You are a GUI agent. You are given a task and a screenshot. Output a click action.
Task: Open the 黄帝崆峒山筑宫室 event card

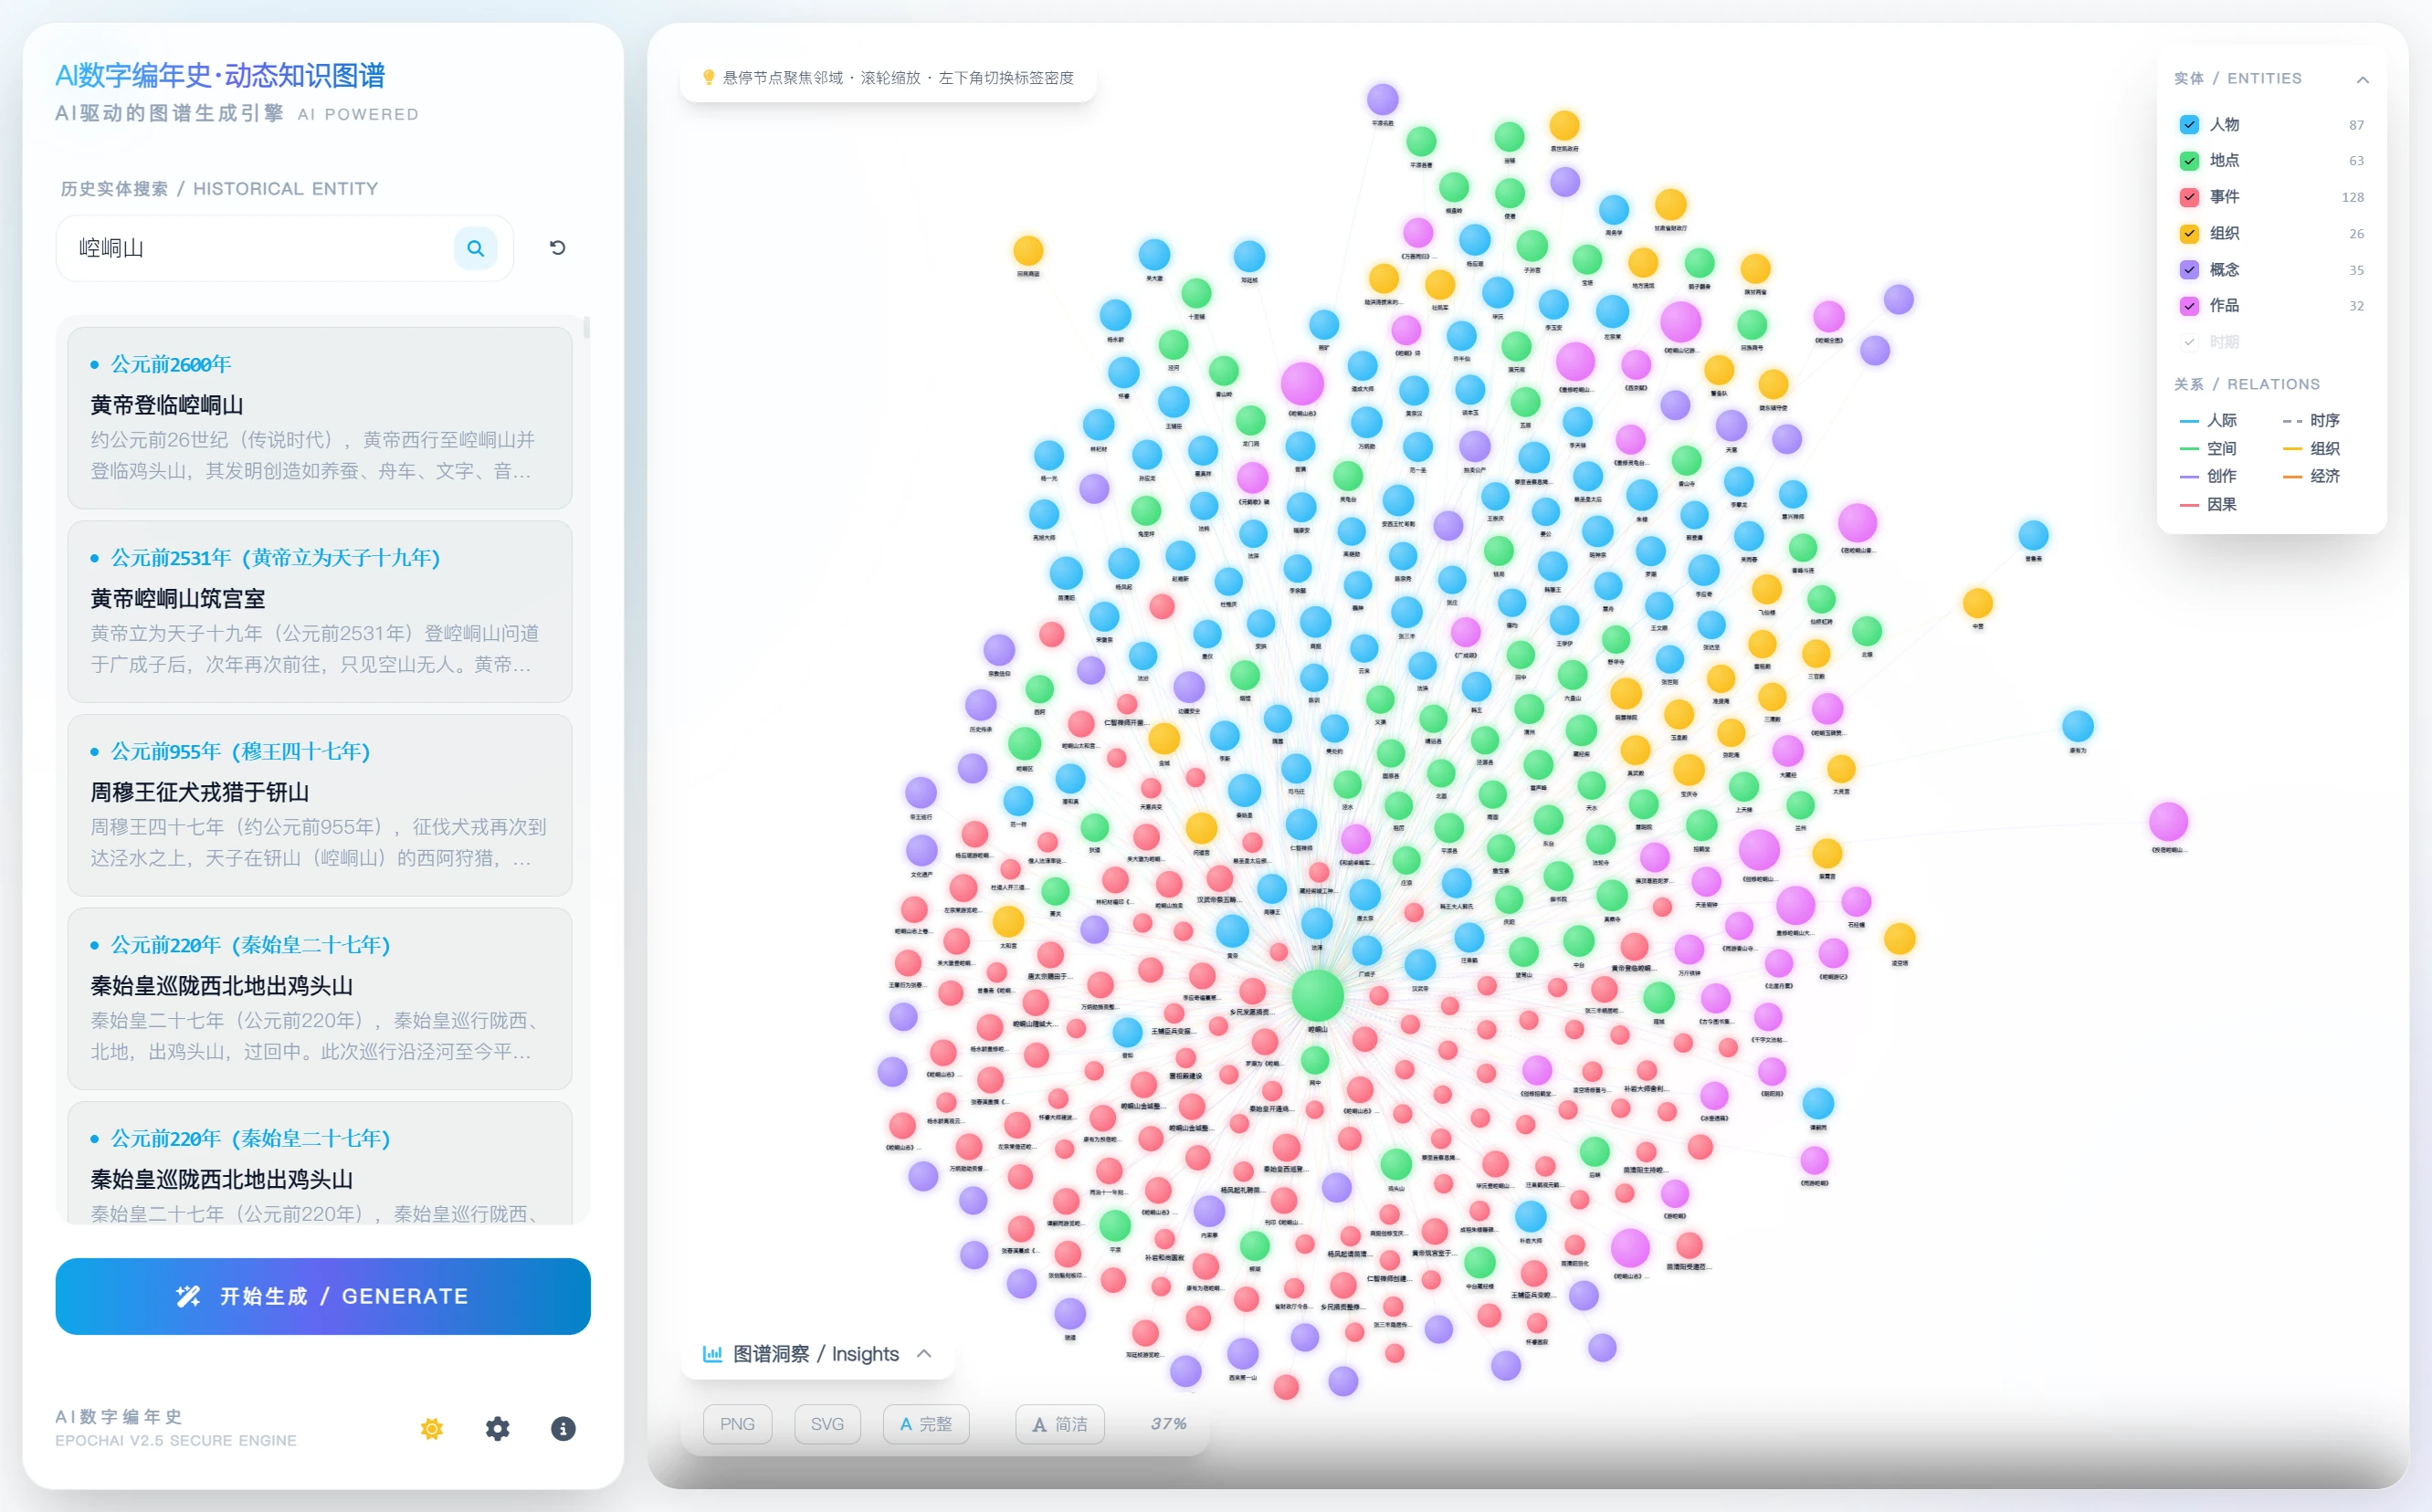(320, 611)
